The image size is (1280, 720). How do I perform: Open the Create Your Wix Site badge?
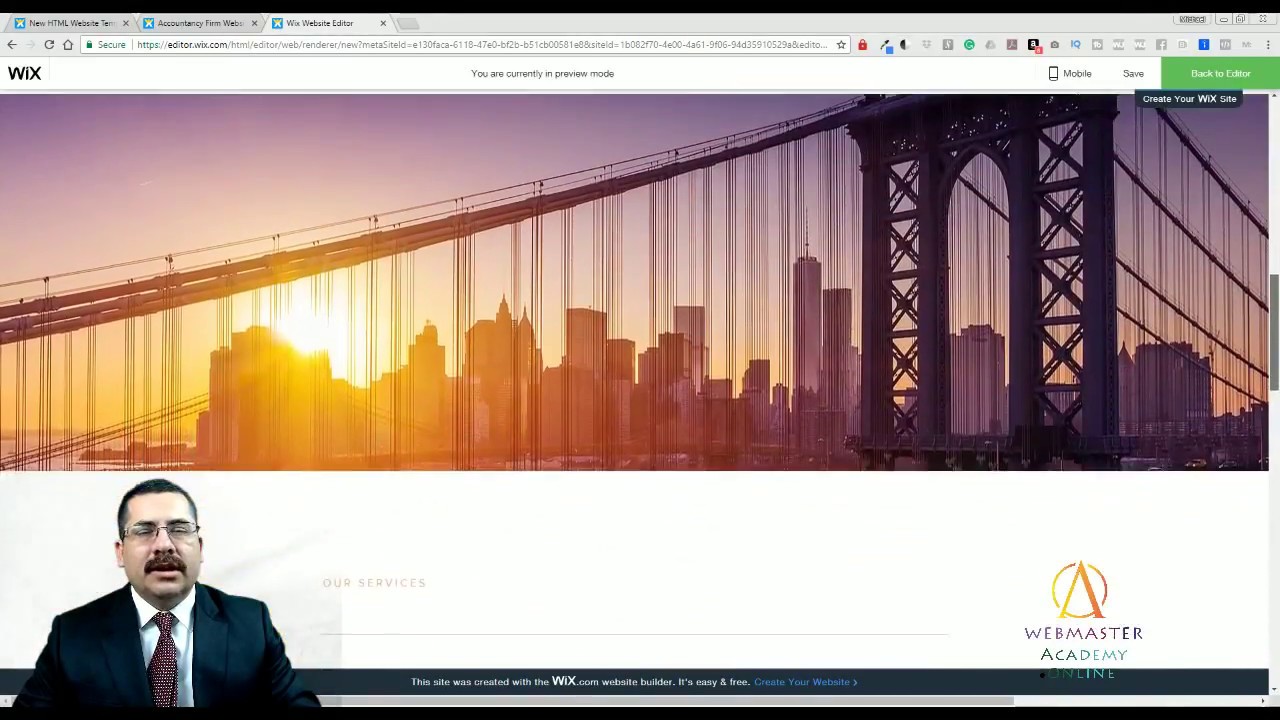[1189, 99]
